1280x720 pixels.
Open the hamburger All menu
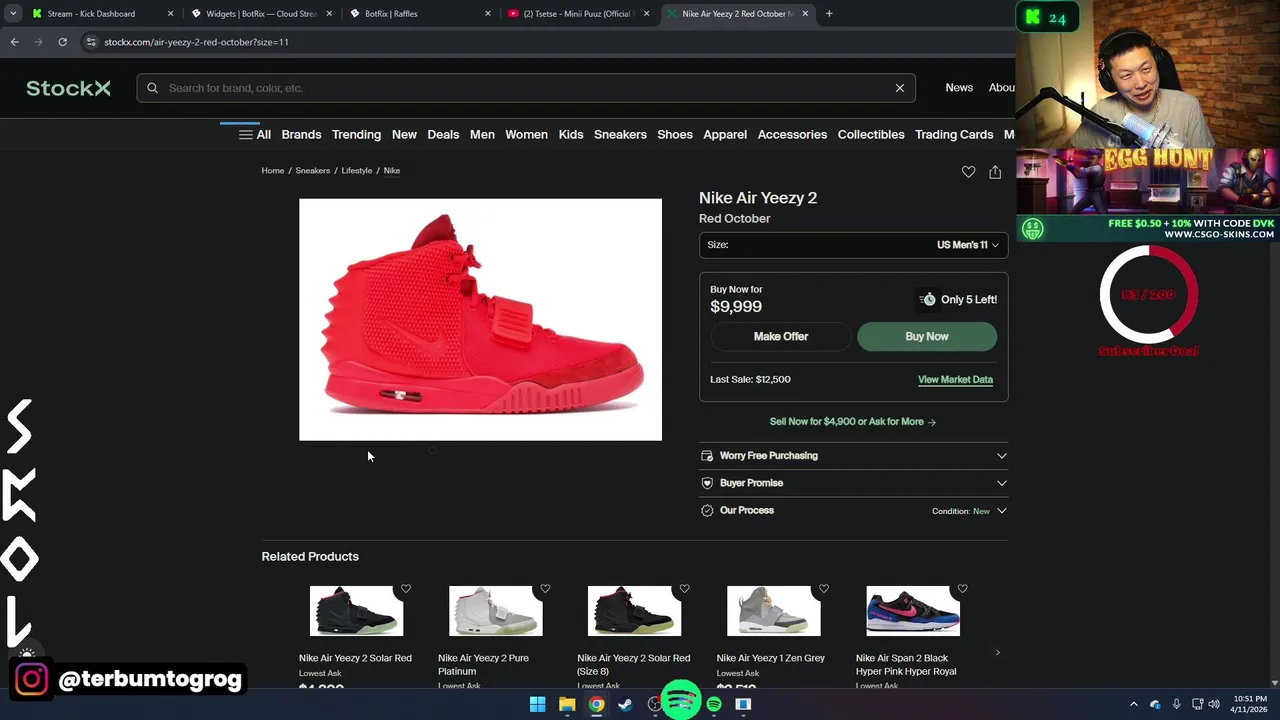254,134
